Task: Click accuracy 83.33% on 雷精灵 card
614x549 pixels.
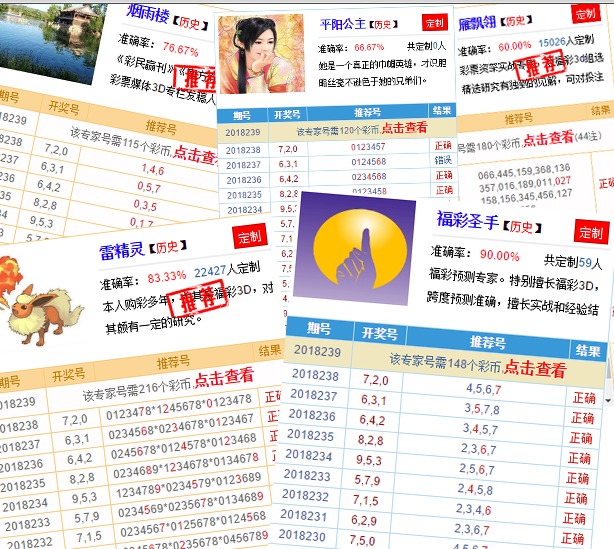Action: (166, 276)
